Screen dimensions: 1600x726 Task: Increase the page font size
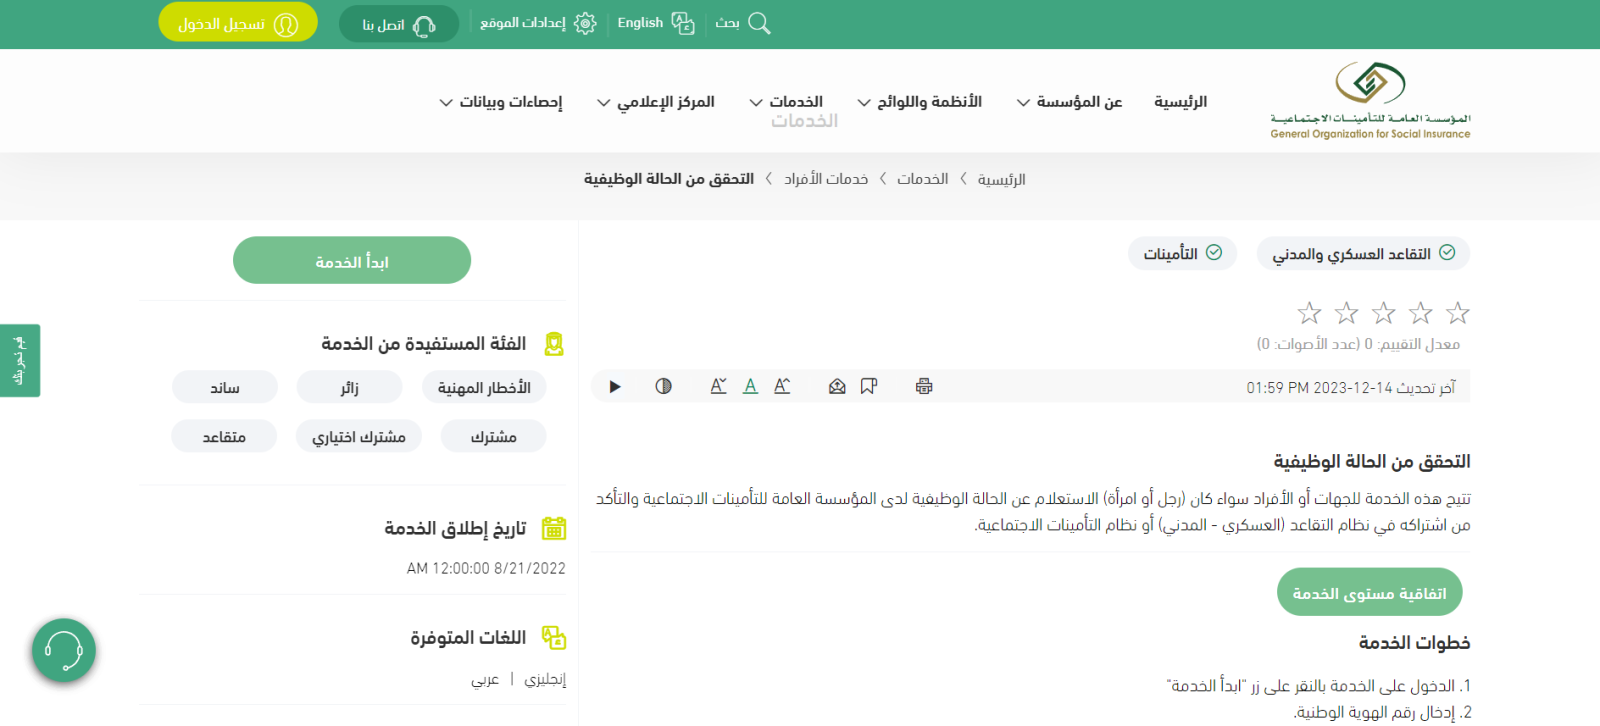pos(782,386)
